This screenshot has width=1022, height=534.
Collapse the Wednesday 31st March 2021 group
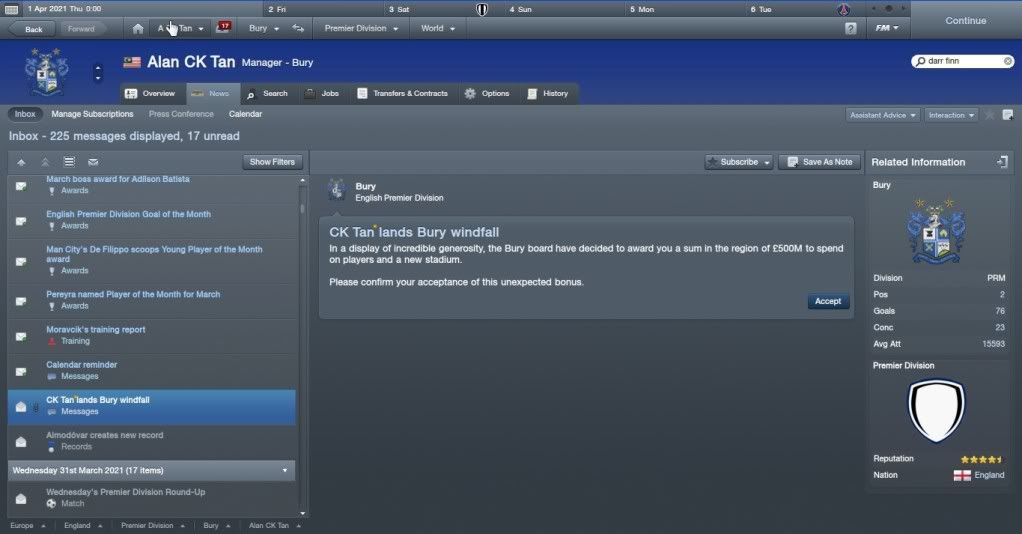[285, 470]
